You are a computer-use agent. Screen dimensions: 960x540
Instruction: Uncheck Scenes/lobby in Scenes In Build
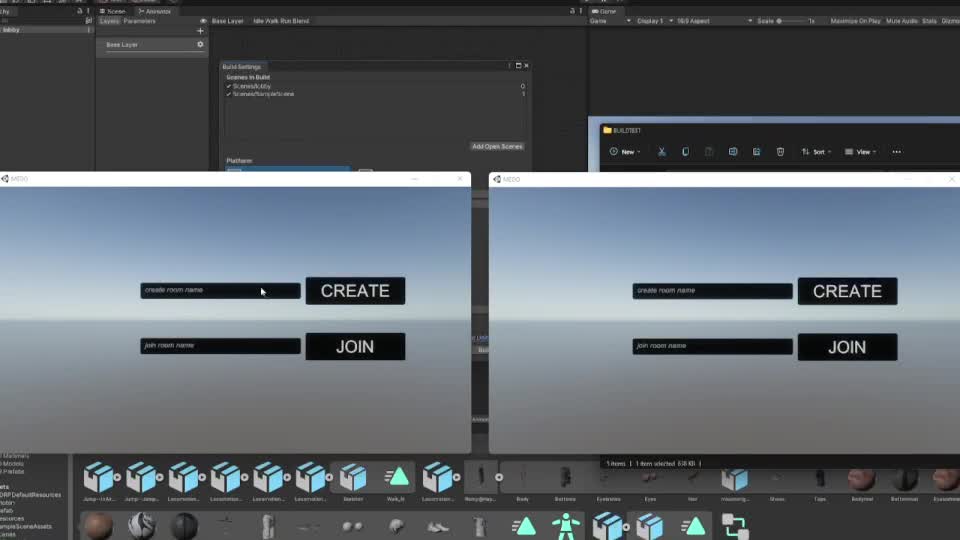(229, 86)
